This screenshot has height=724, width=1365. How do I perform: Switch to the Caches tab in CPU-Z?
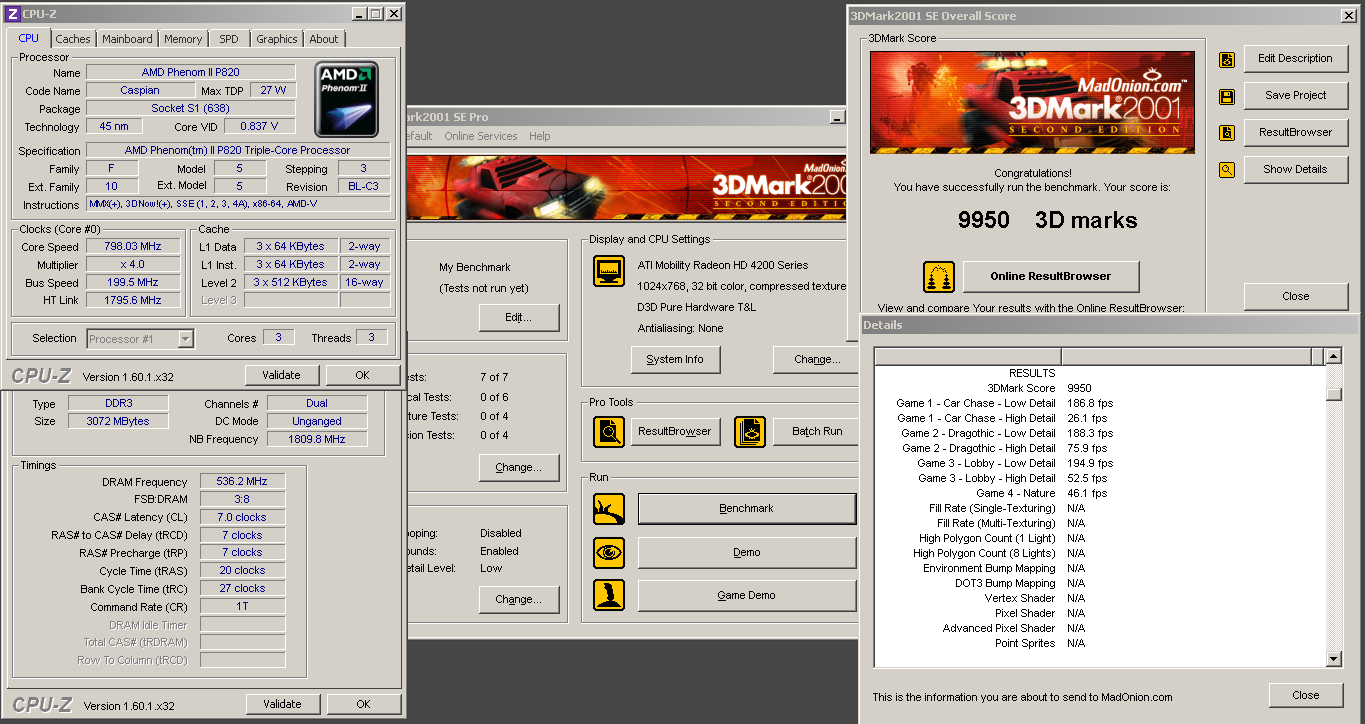pyautogui.click(x=73, y=39)
